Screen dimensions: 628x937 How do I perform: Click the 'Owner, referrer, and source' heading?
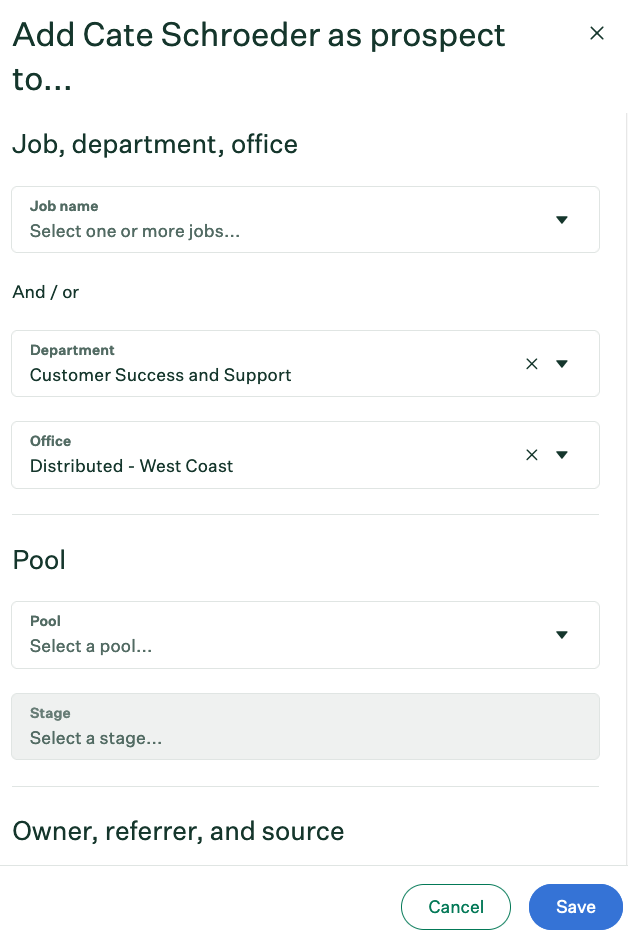pyautogui.click(x=178, y=831)
